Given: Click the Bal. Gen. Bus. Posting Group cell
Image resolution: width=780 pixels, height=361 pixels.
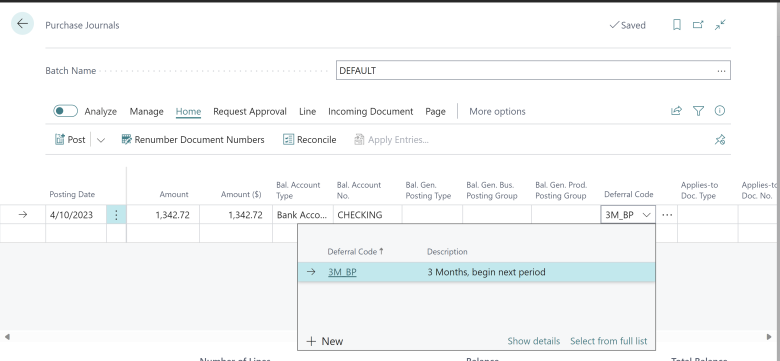Looking at the screenshot, I should 497,215.
